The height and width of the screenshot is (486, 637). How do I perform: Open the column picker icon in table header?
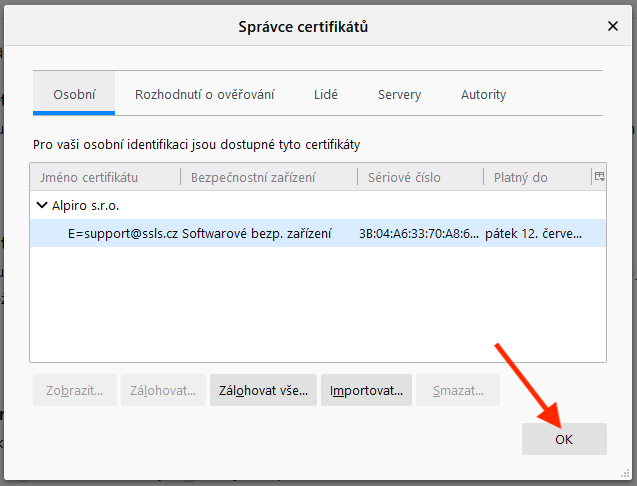[x=599, y=177]
